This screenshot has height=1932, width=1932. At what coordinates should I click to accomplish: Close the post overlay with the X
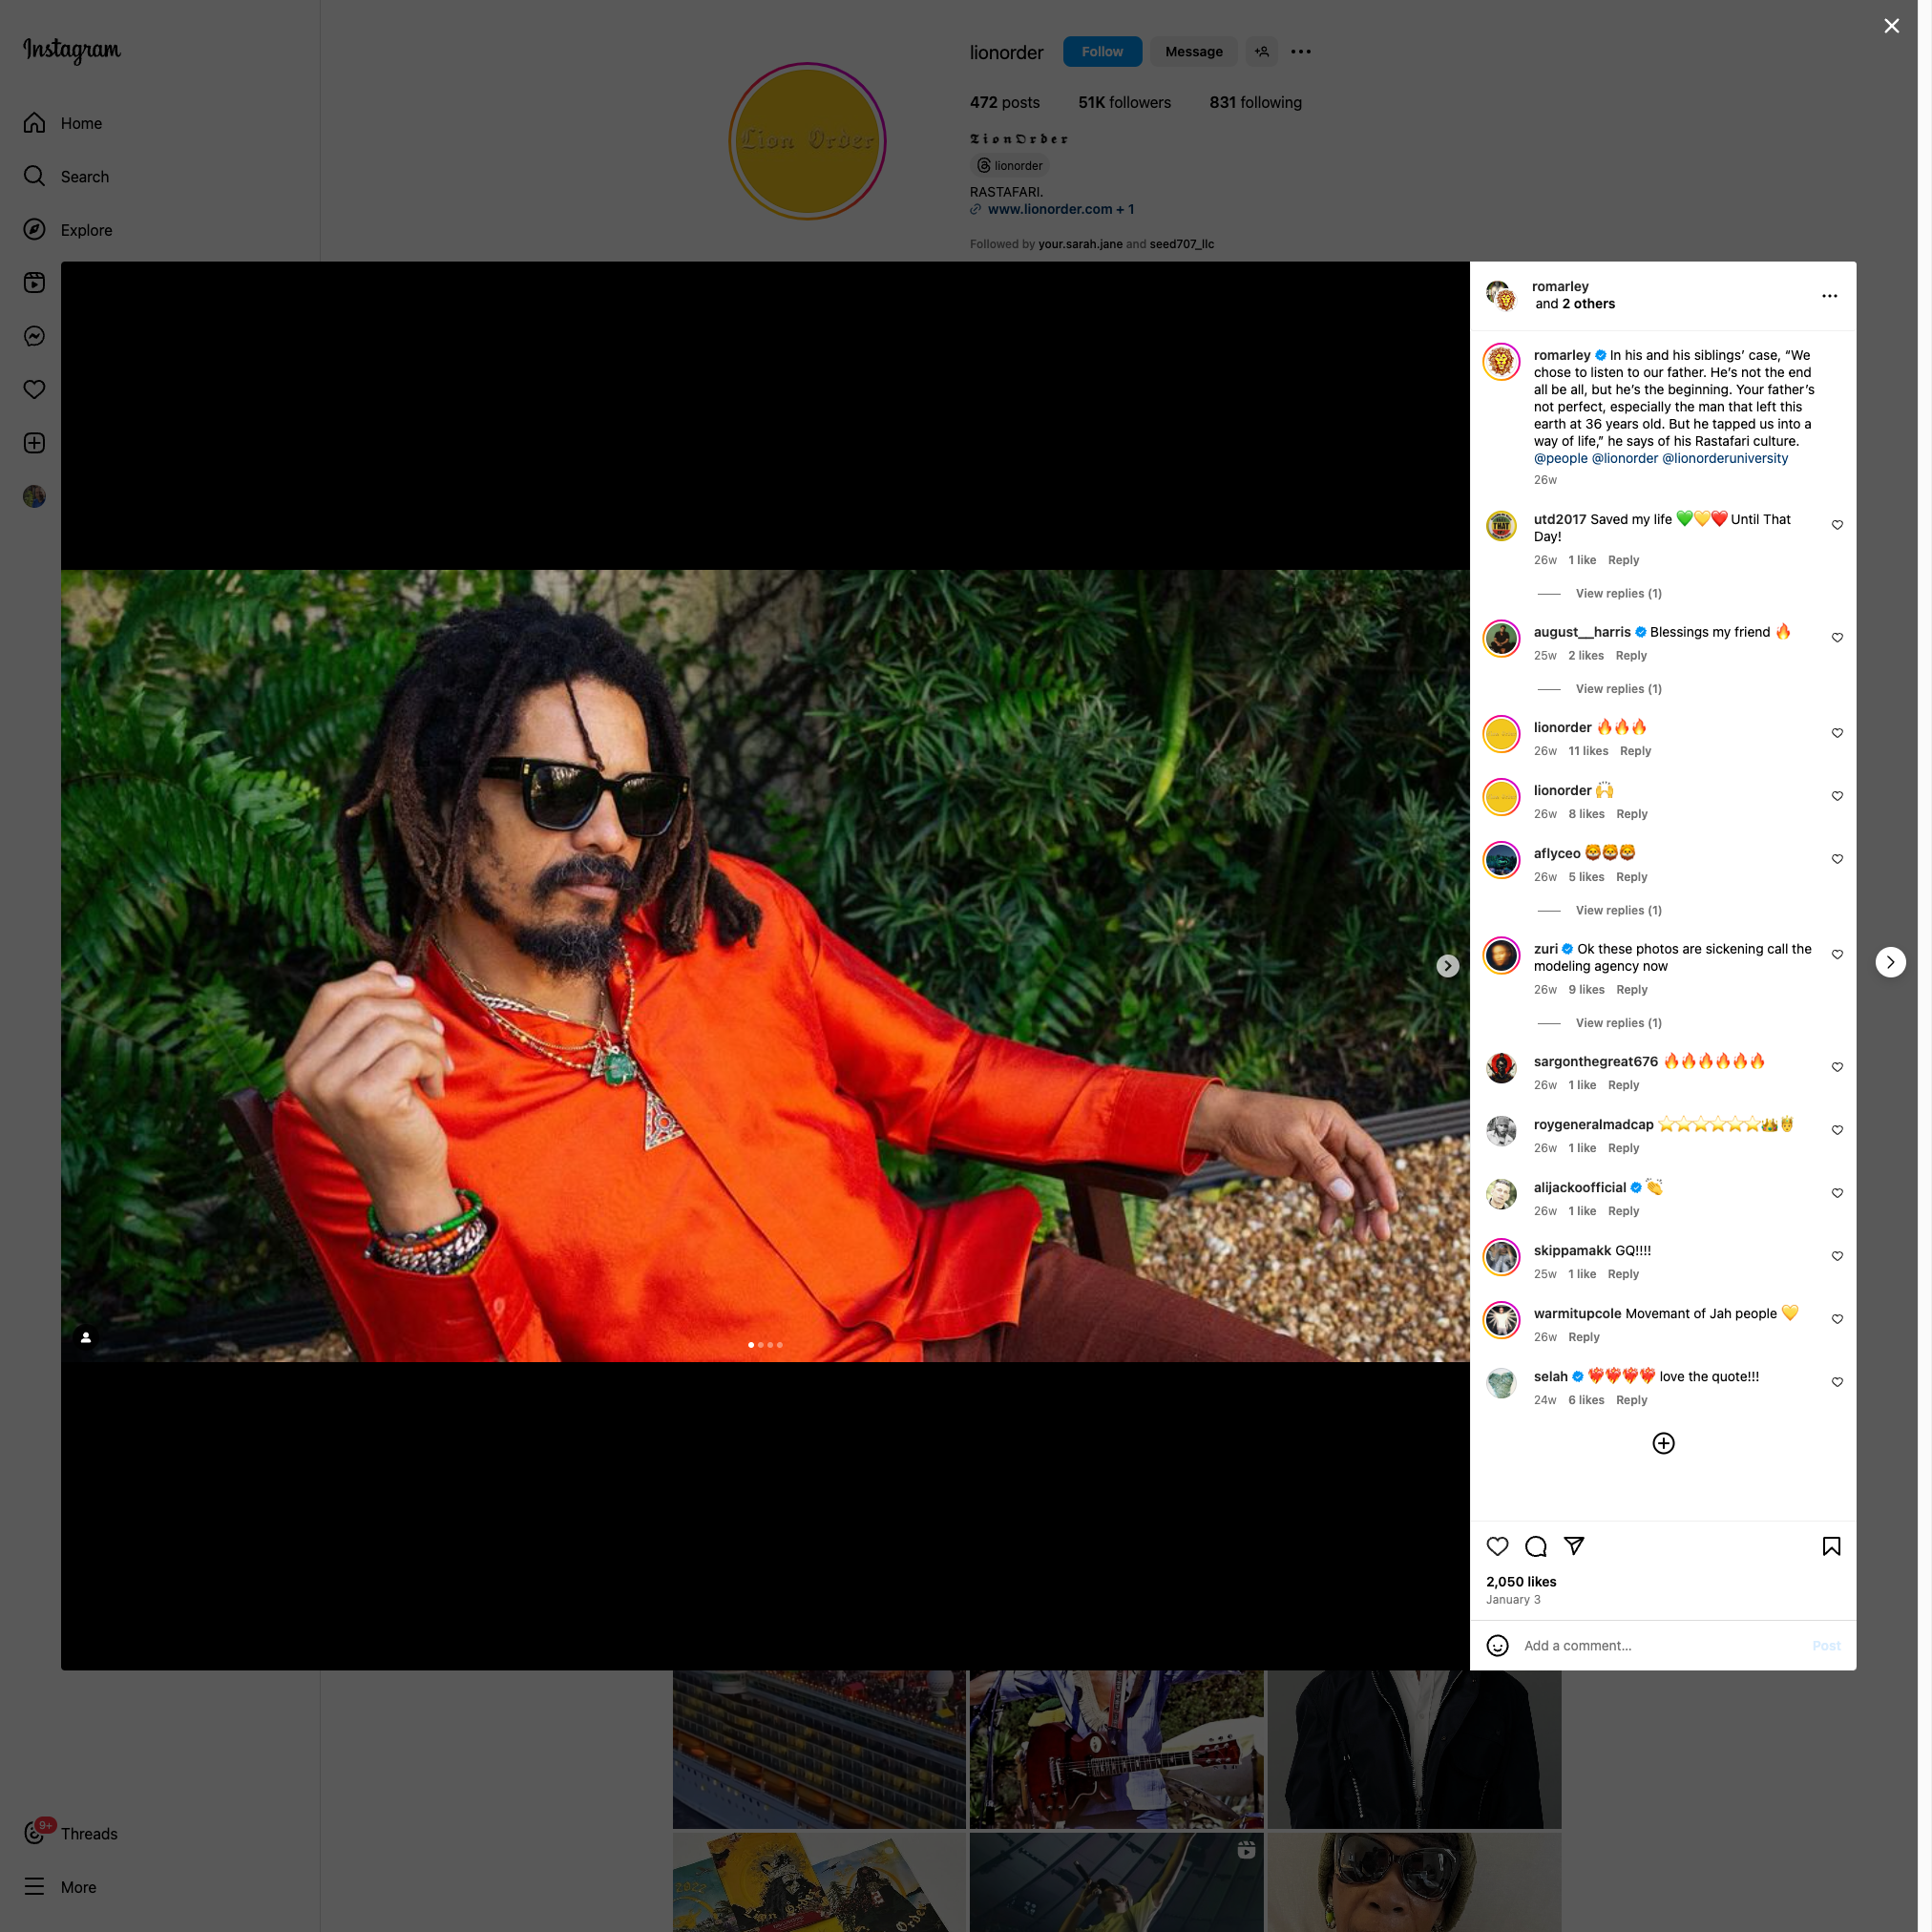click(x=1891, y=26)
